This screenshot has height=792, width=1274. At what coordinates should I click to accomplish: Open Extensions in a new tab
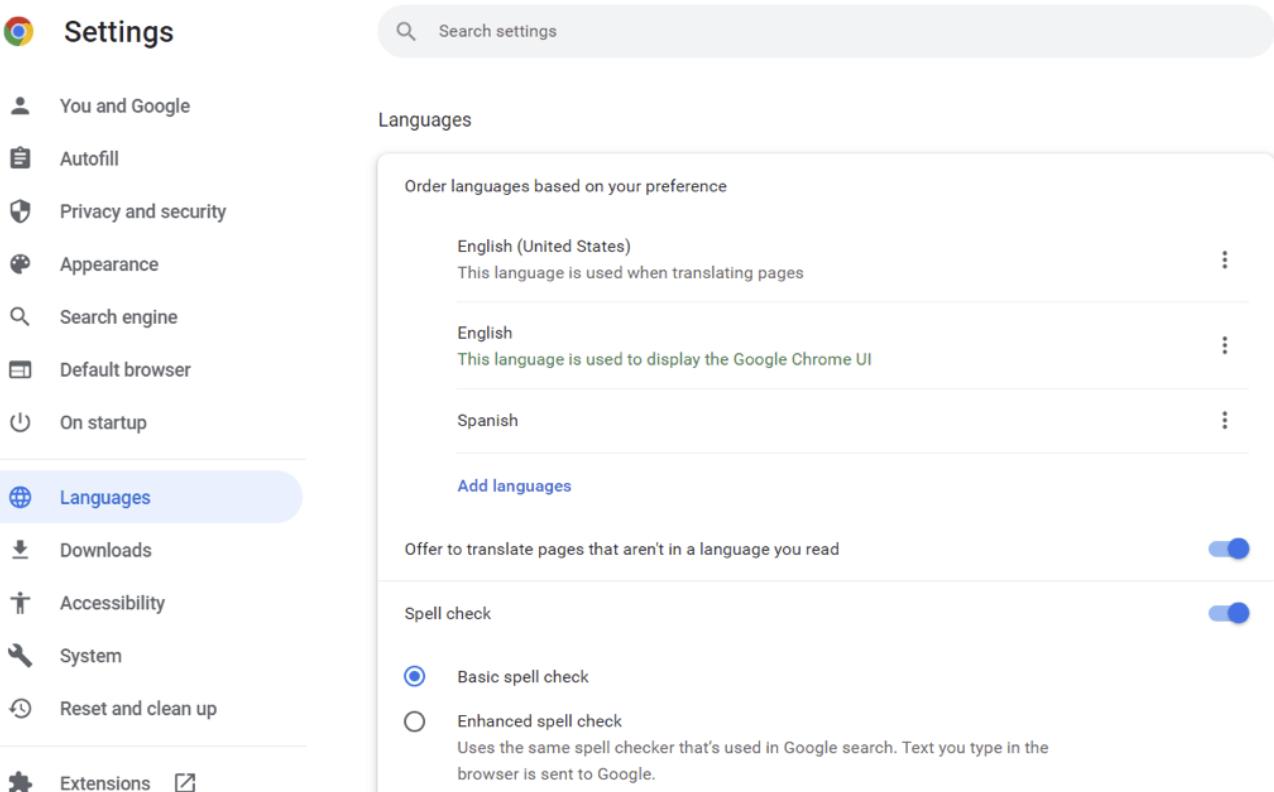tap(104, 782)
